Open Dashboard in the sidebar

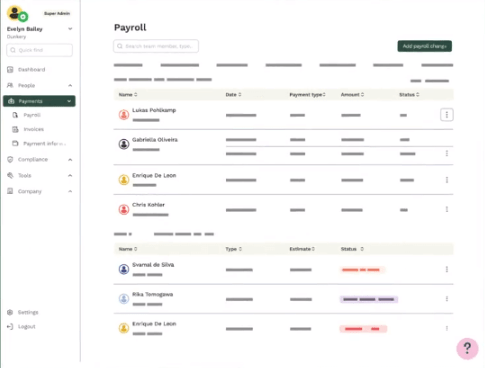31,69
